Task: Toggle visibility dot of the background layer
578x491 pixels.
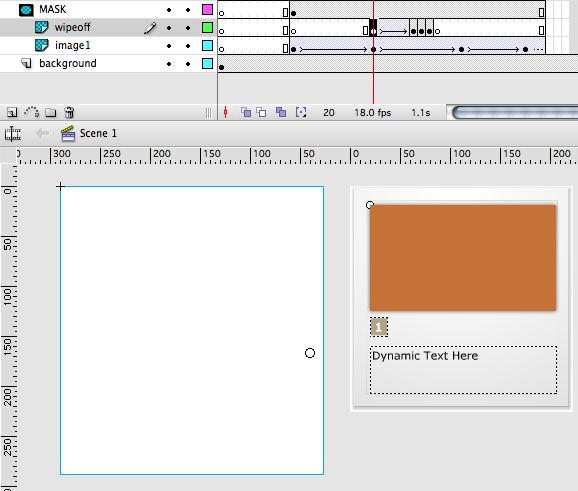Action: point(169,64)
